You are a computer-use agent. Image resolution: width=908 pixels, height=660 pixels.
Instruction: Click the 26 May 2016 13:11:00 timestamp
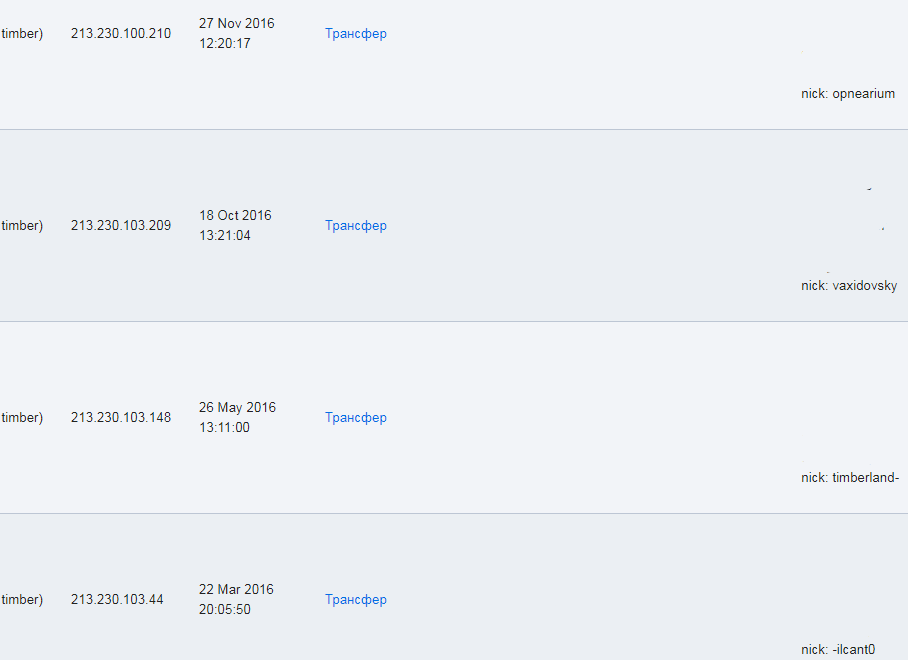click(237, 418)
